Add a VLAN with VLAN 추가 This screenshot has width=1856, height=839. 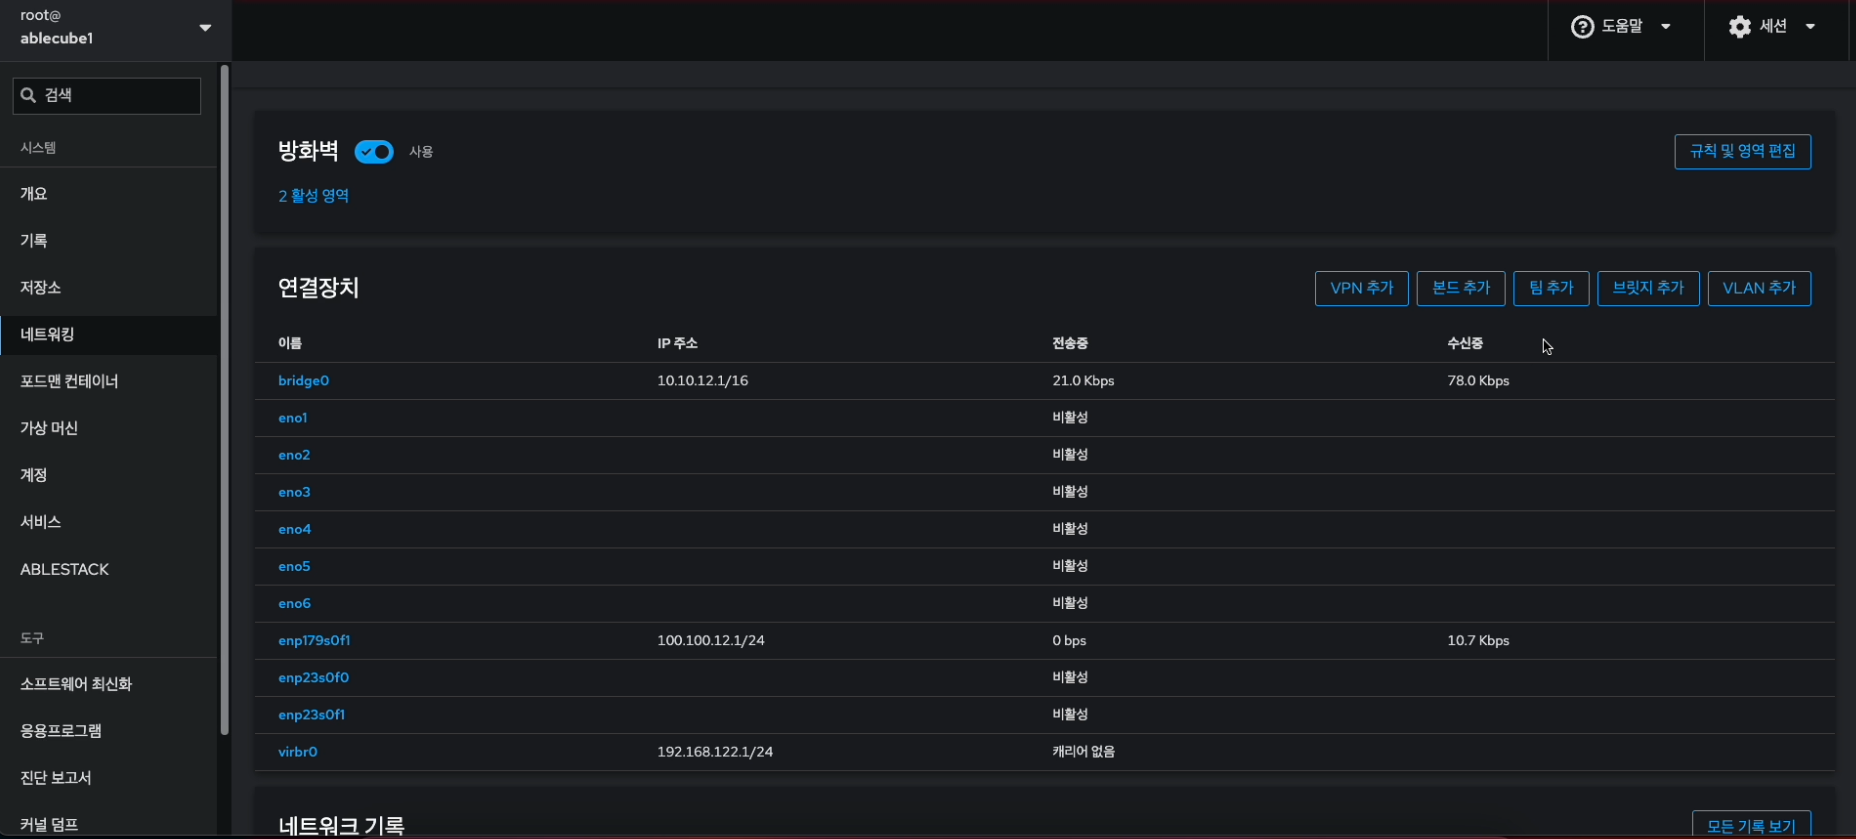(1759, 288)
